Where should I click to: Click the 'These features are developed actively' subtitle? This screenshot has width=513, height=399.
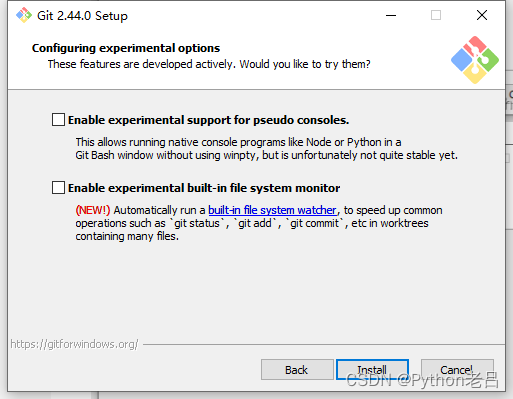(209, 64)
